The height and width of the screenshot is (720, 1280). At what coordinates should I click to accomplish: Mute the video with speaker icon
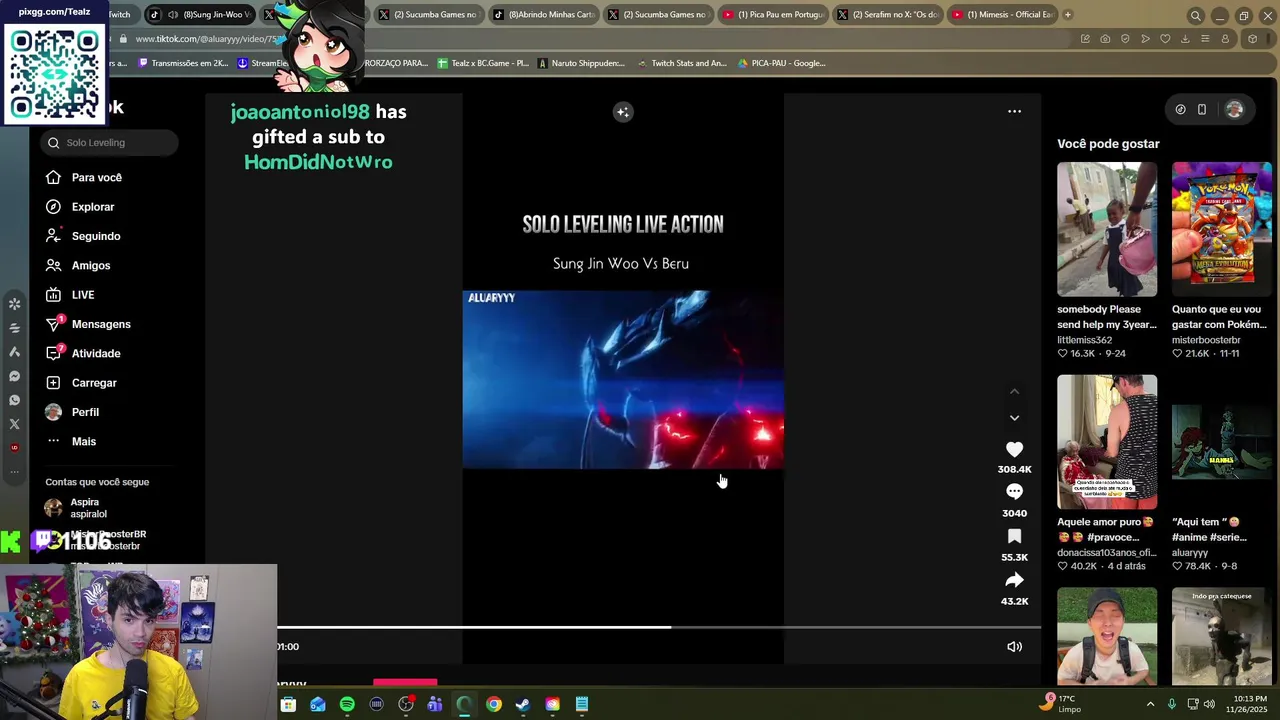[1014, 647]
